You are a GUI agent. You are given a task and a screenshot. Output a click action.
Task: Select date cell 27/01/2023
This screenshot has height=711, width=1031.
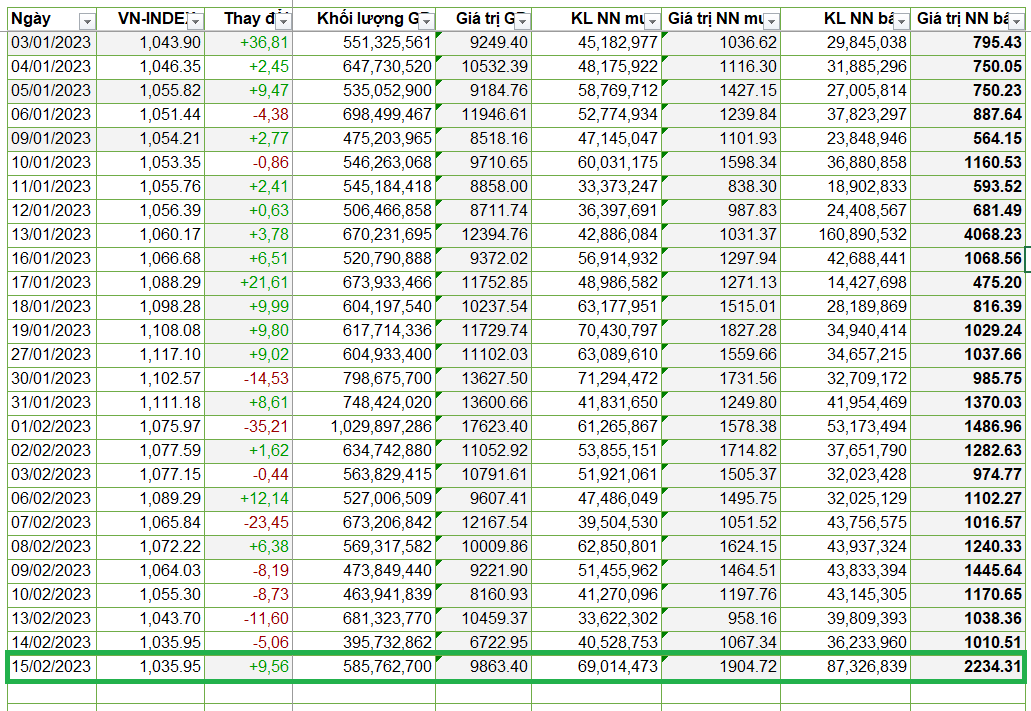click(x=52, y=355)
